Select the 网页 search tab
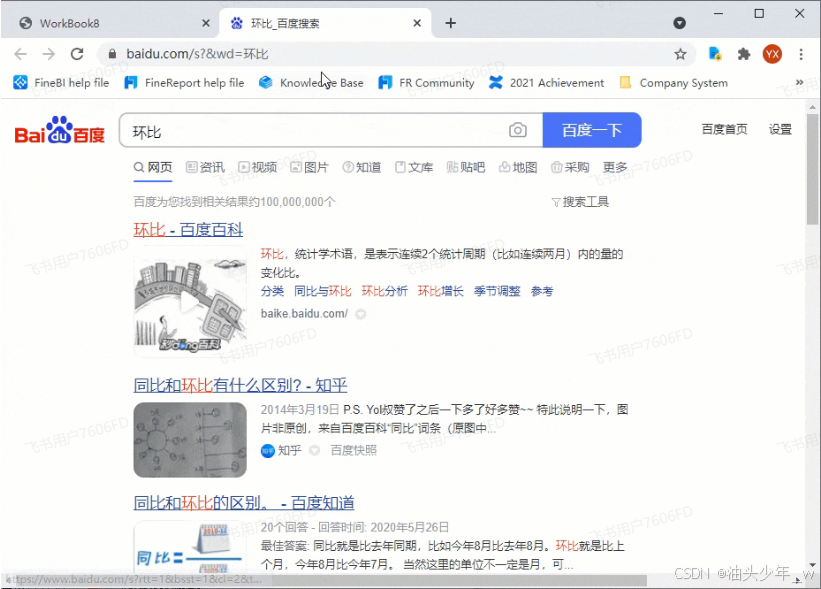Screen dimensions: 821x589 (153, 168)
